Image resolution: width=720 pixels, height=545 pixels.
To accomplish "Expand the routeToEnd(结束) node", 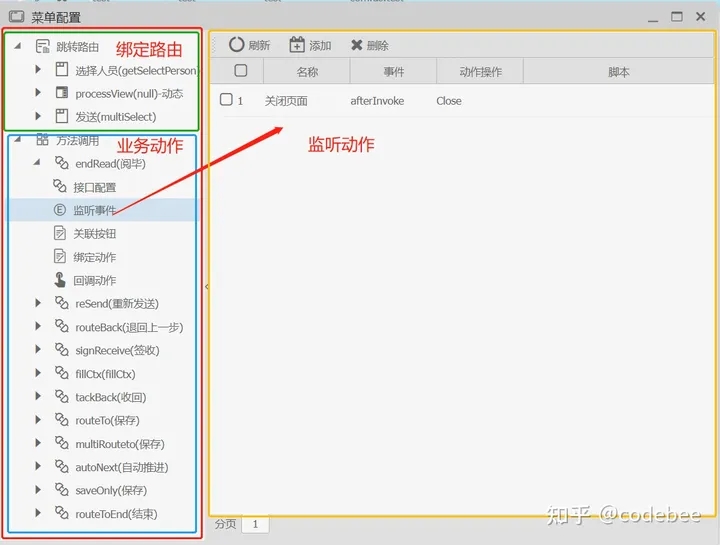I will [38, 513].
